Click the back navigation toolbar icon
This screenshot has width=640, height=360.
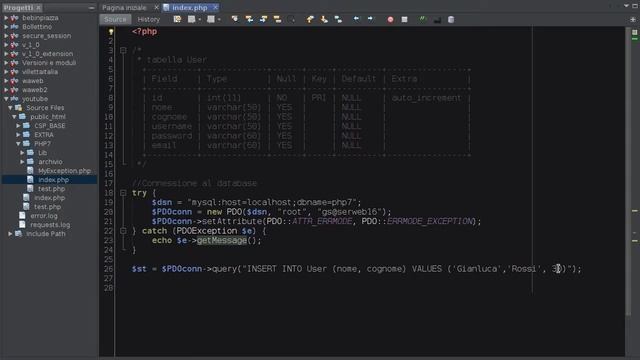pos(191,19)
